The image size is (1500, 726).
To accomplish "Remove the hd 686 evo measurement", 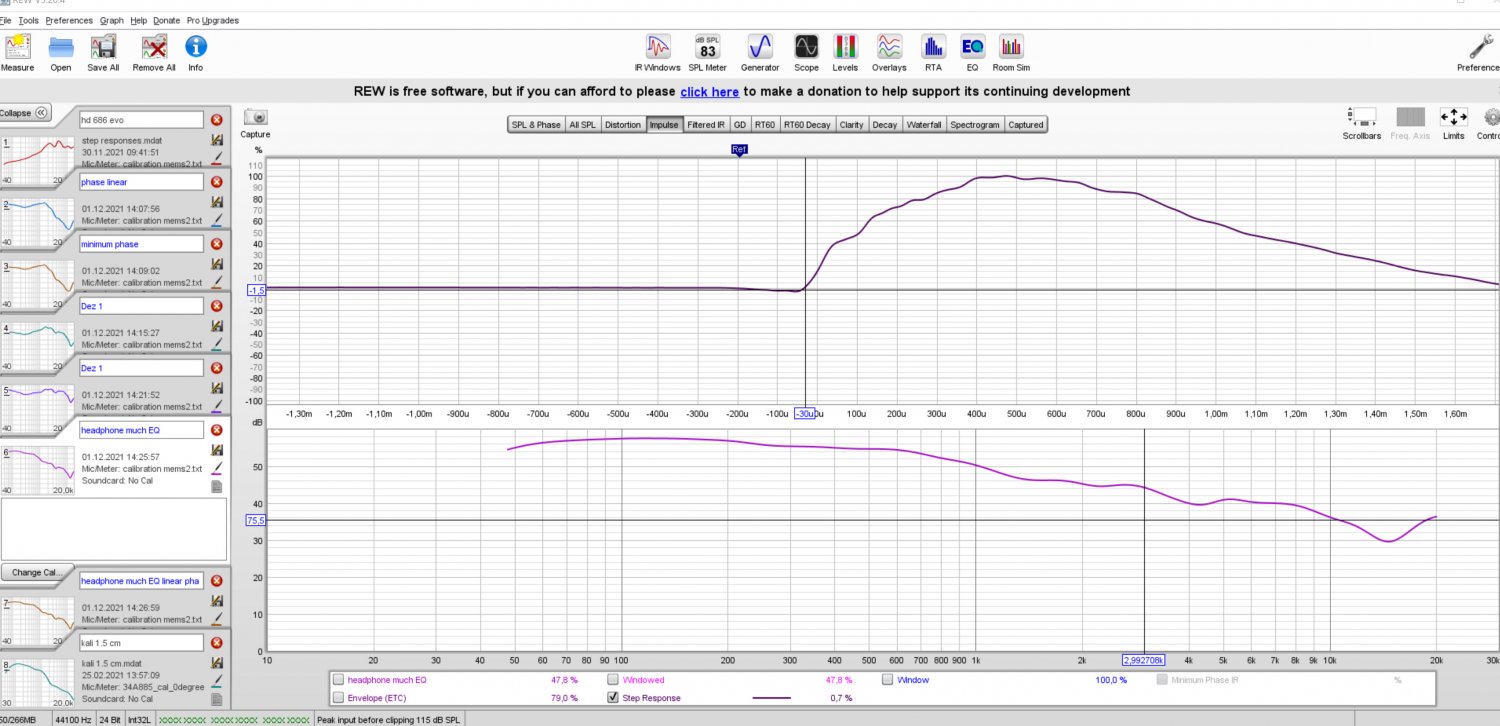I will pyautogui.click(x=216, y=120).
